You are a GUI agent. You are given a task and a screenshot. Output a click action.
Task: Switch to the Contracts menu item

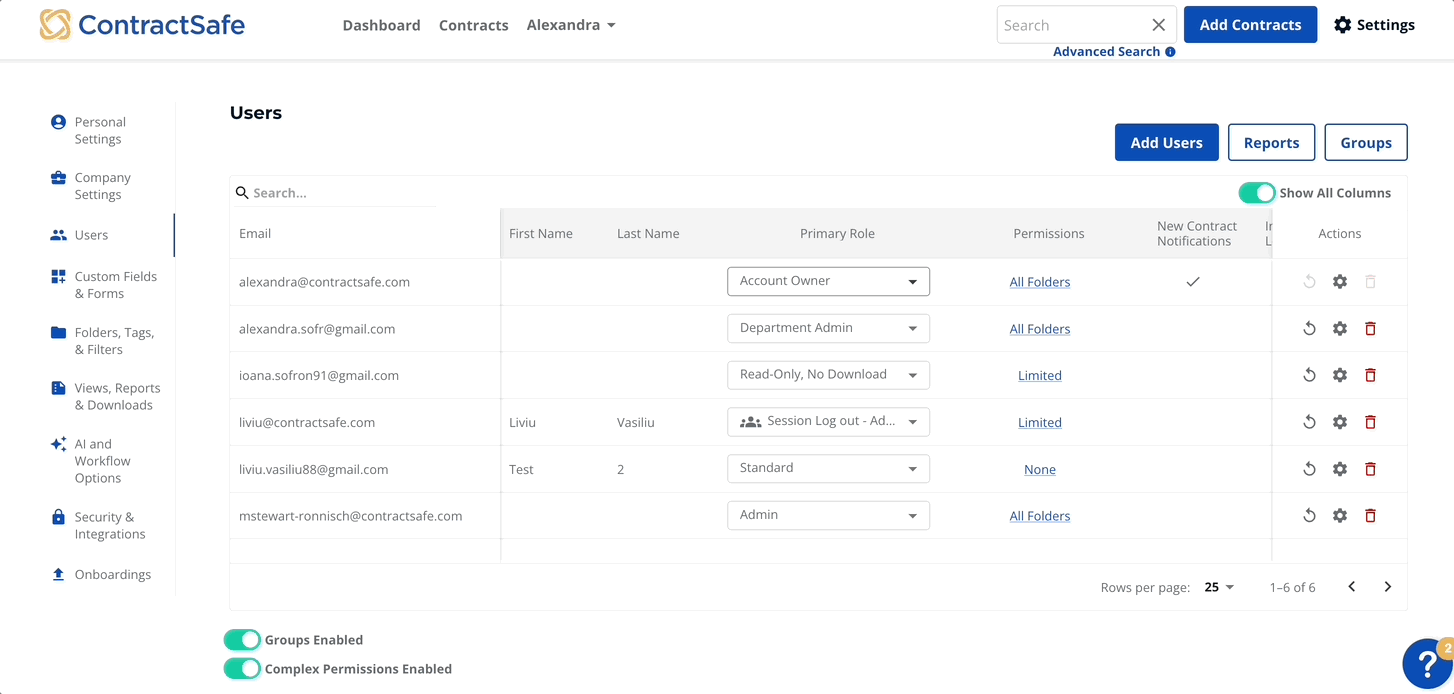pyautogui.click(x=473, y=24)
